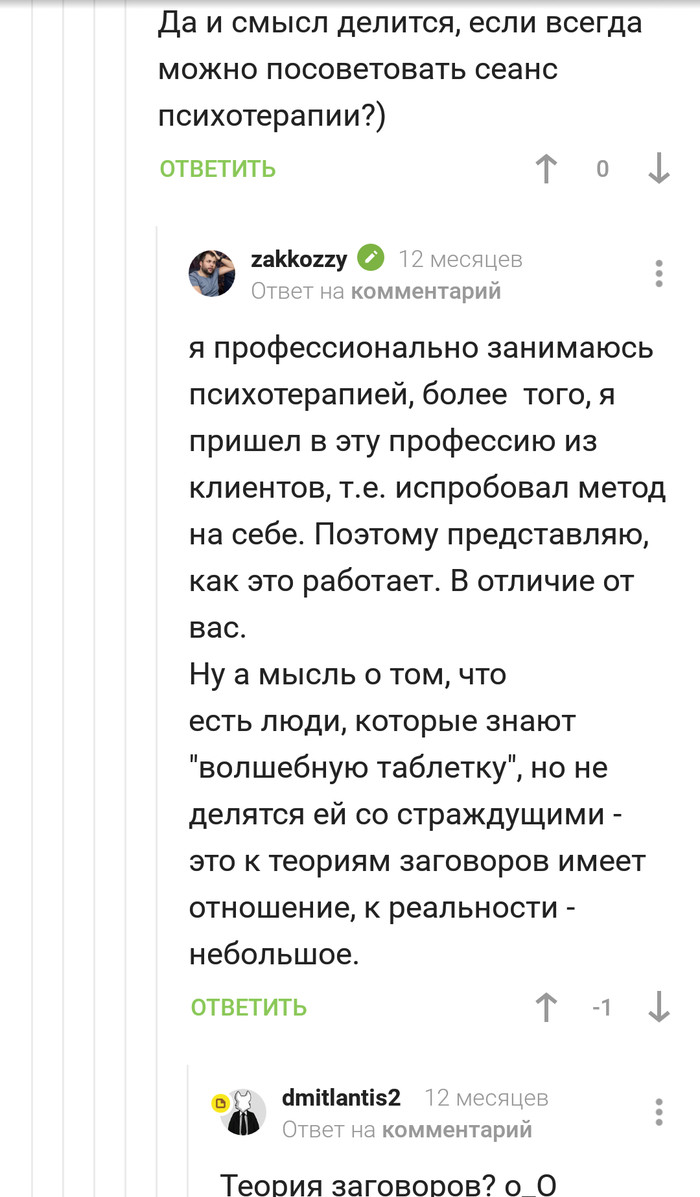Click the green verified badge next to zakkozzy

pos(370,259)
